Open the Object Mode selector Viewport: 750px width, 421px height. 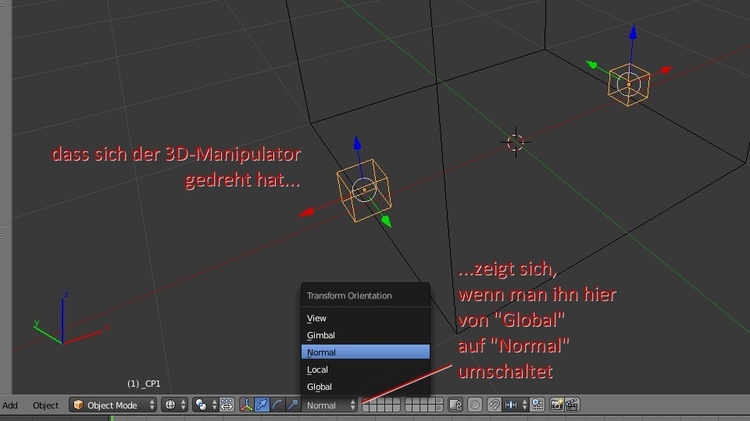pos(113,405)
